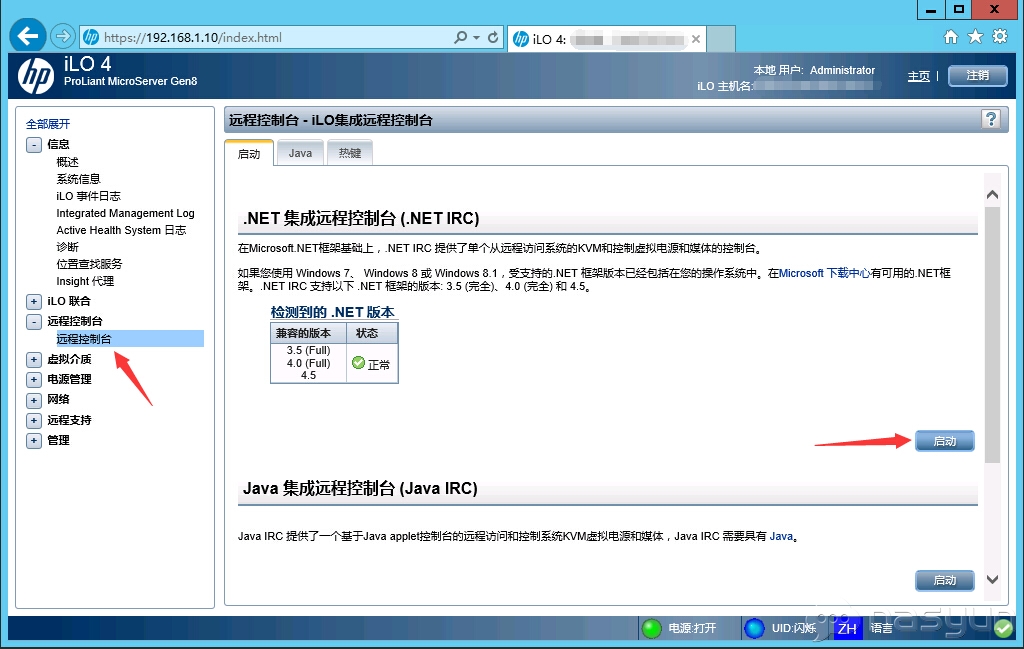
Task: Expand the 电源管理 section
Action: [x=34, y=379]
